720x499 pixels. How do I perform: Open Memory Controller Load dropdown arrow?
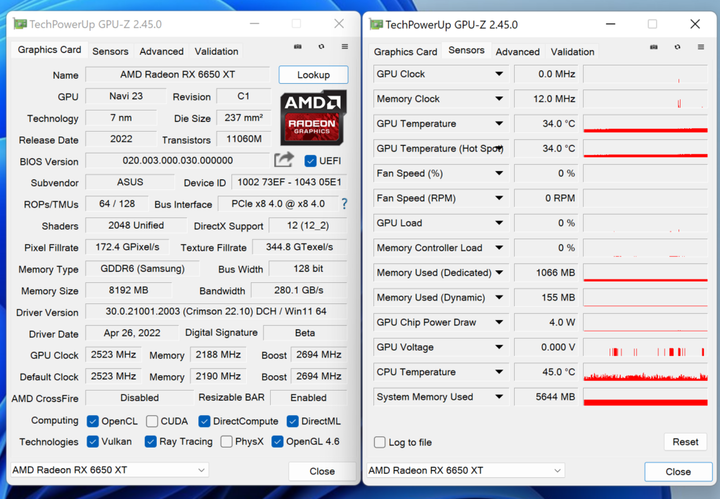coord(499,247)
